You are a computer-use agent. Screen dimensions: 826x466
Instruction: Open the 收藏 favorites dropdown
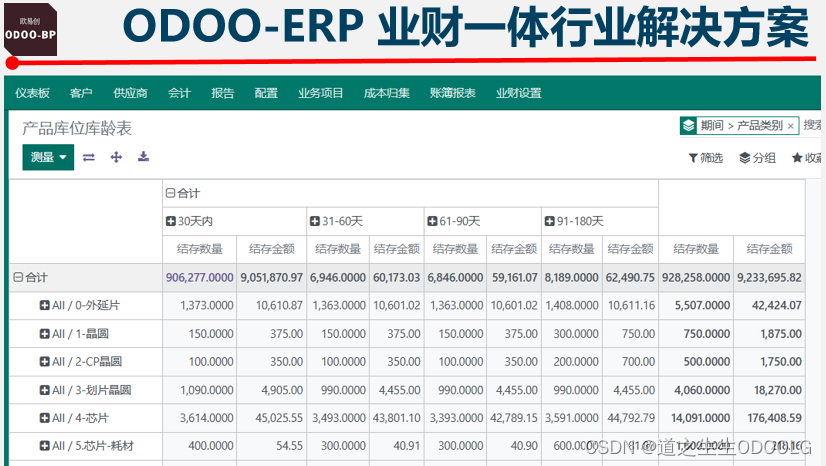coord(807,157)
